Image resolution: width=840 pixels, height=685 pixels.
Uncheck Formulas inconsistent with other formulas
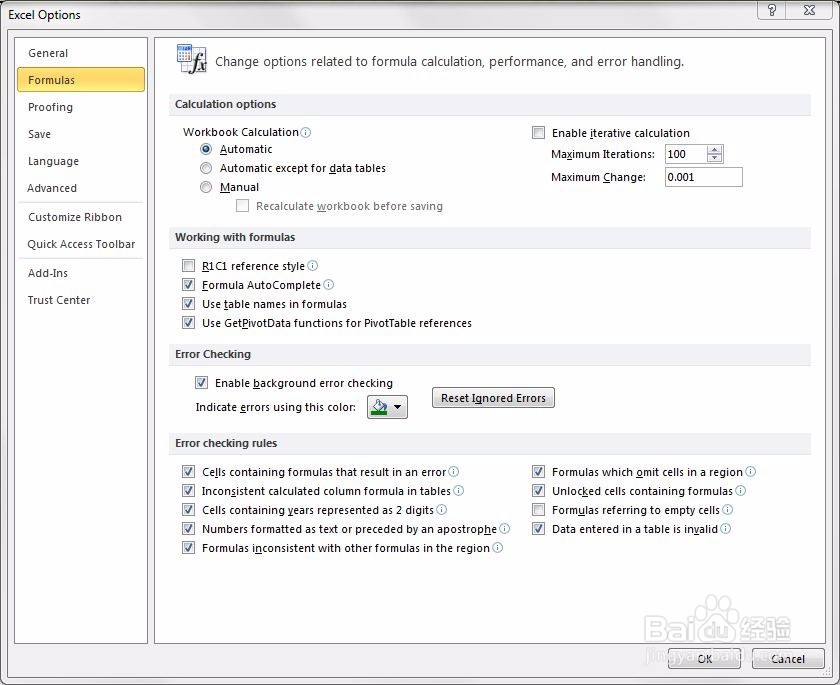pos(189,548)
